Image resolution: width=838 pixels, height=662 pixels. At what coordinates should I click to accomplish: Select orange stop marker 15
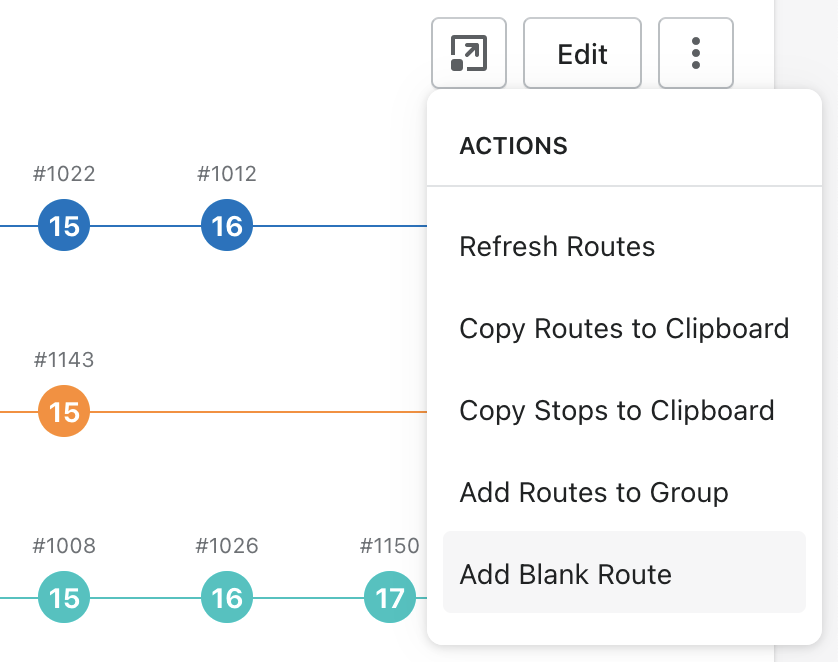click(x=64, y=411)
